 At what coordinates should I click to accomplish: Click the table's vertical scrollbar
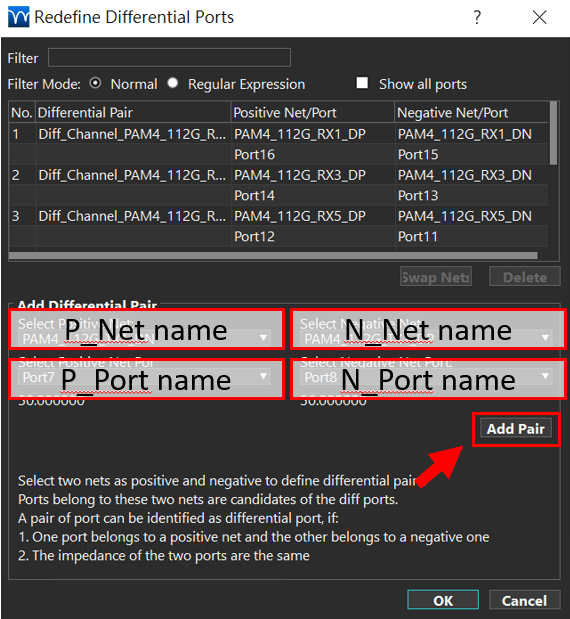(553, 133)
